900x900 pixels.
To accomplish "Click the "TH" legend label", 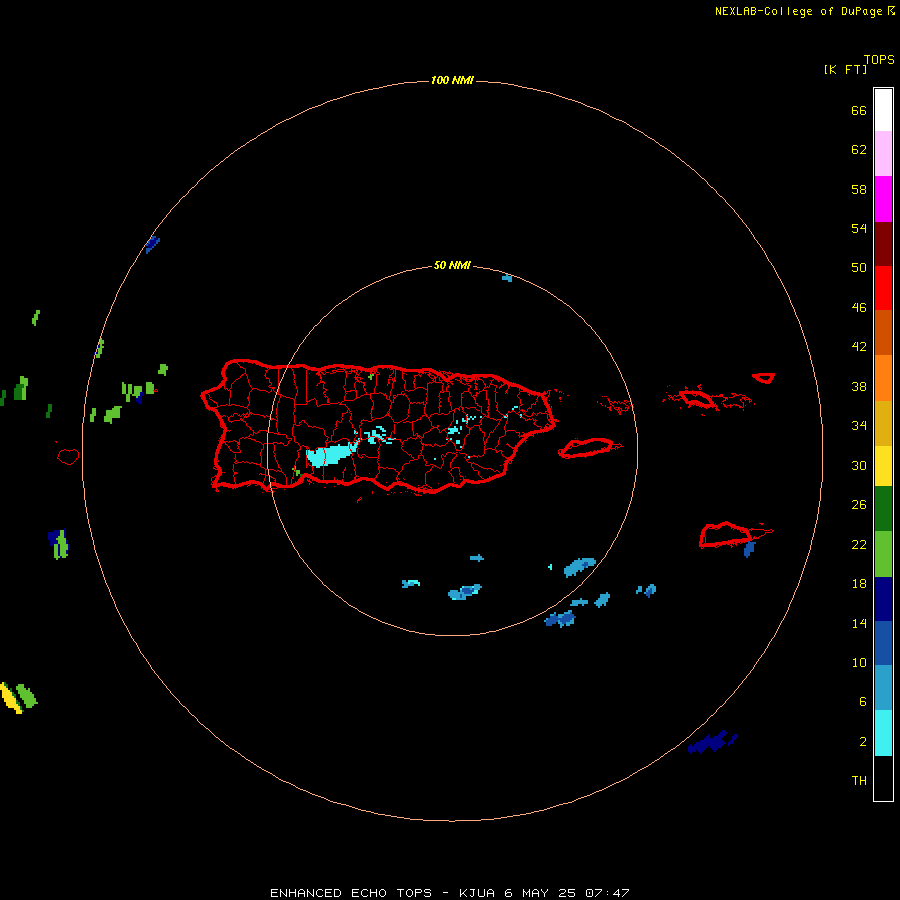I will click(859, 781).
